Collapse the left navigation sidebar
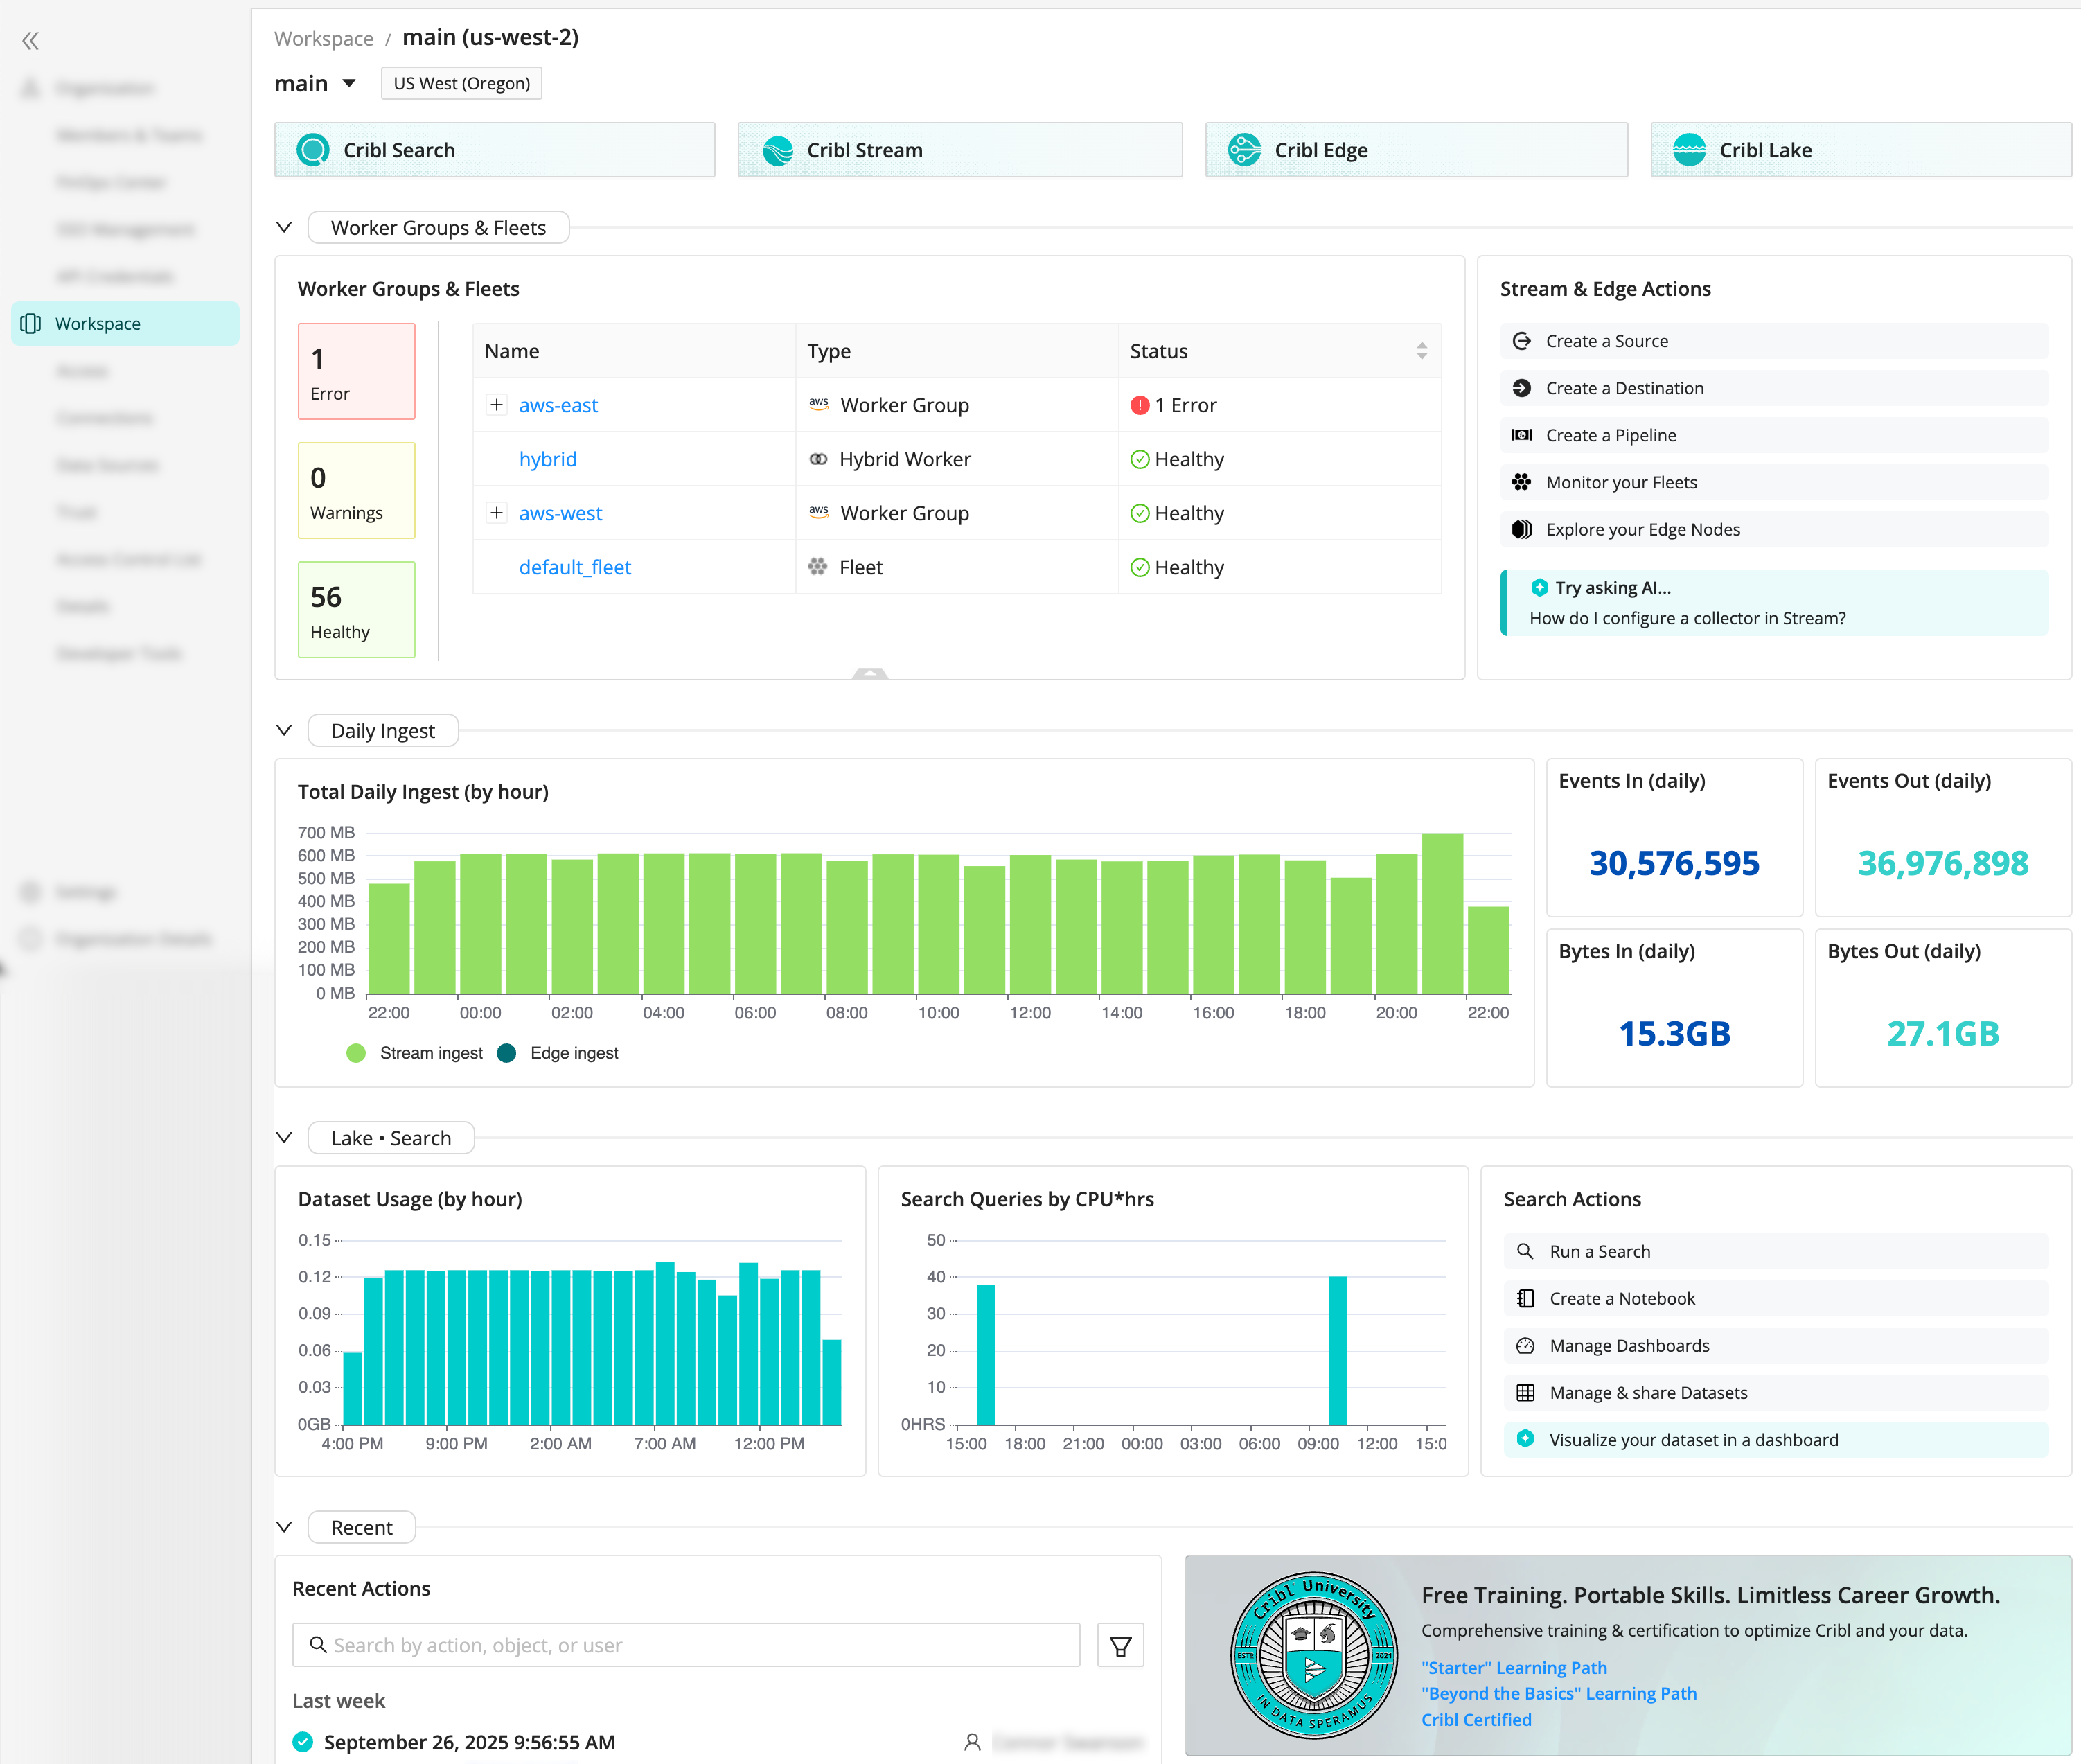Screen dimensions: 2081x1764 [30, 41]
